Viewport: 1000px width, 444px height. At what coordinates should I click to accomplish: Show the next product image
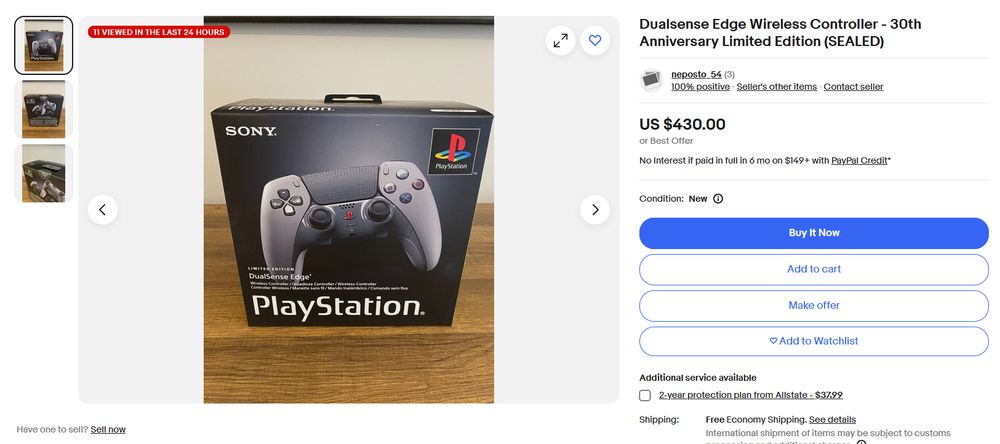[x=594, y=210]
